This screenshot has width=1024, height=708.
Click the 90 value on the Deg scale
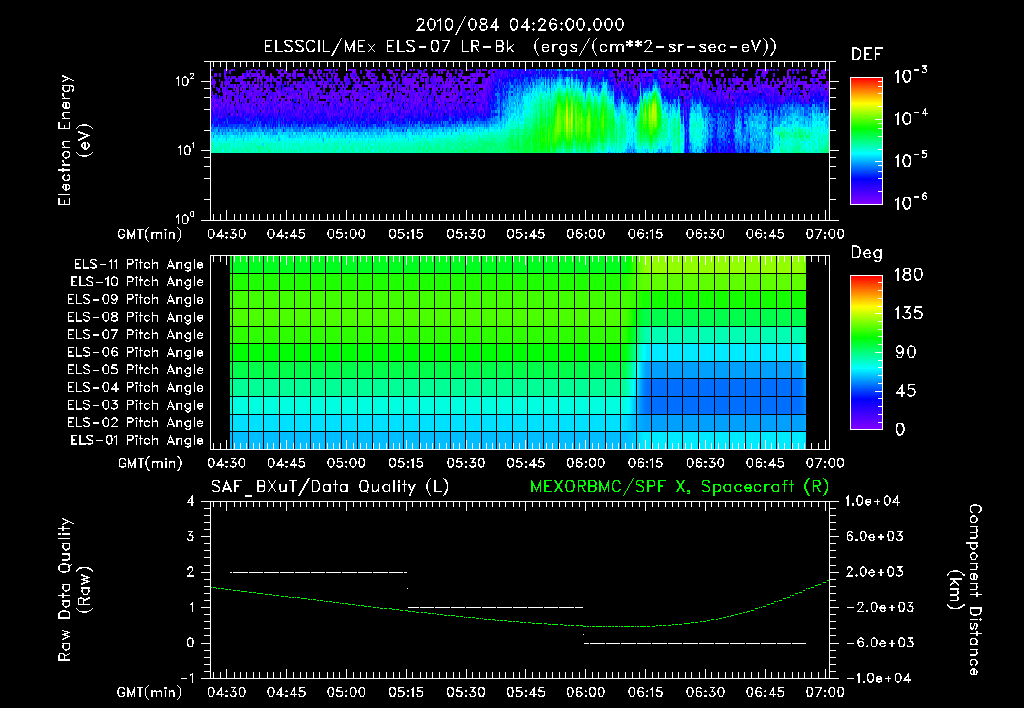click(906, 353)
